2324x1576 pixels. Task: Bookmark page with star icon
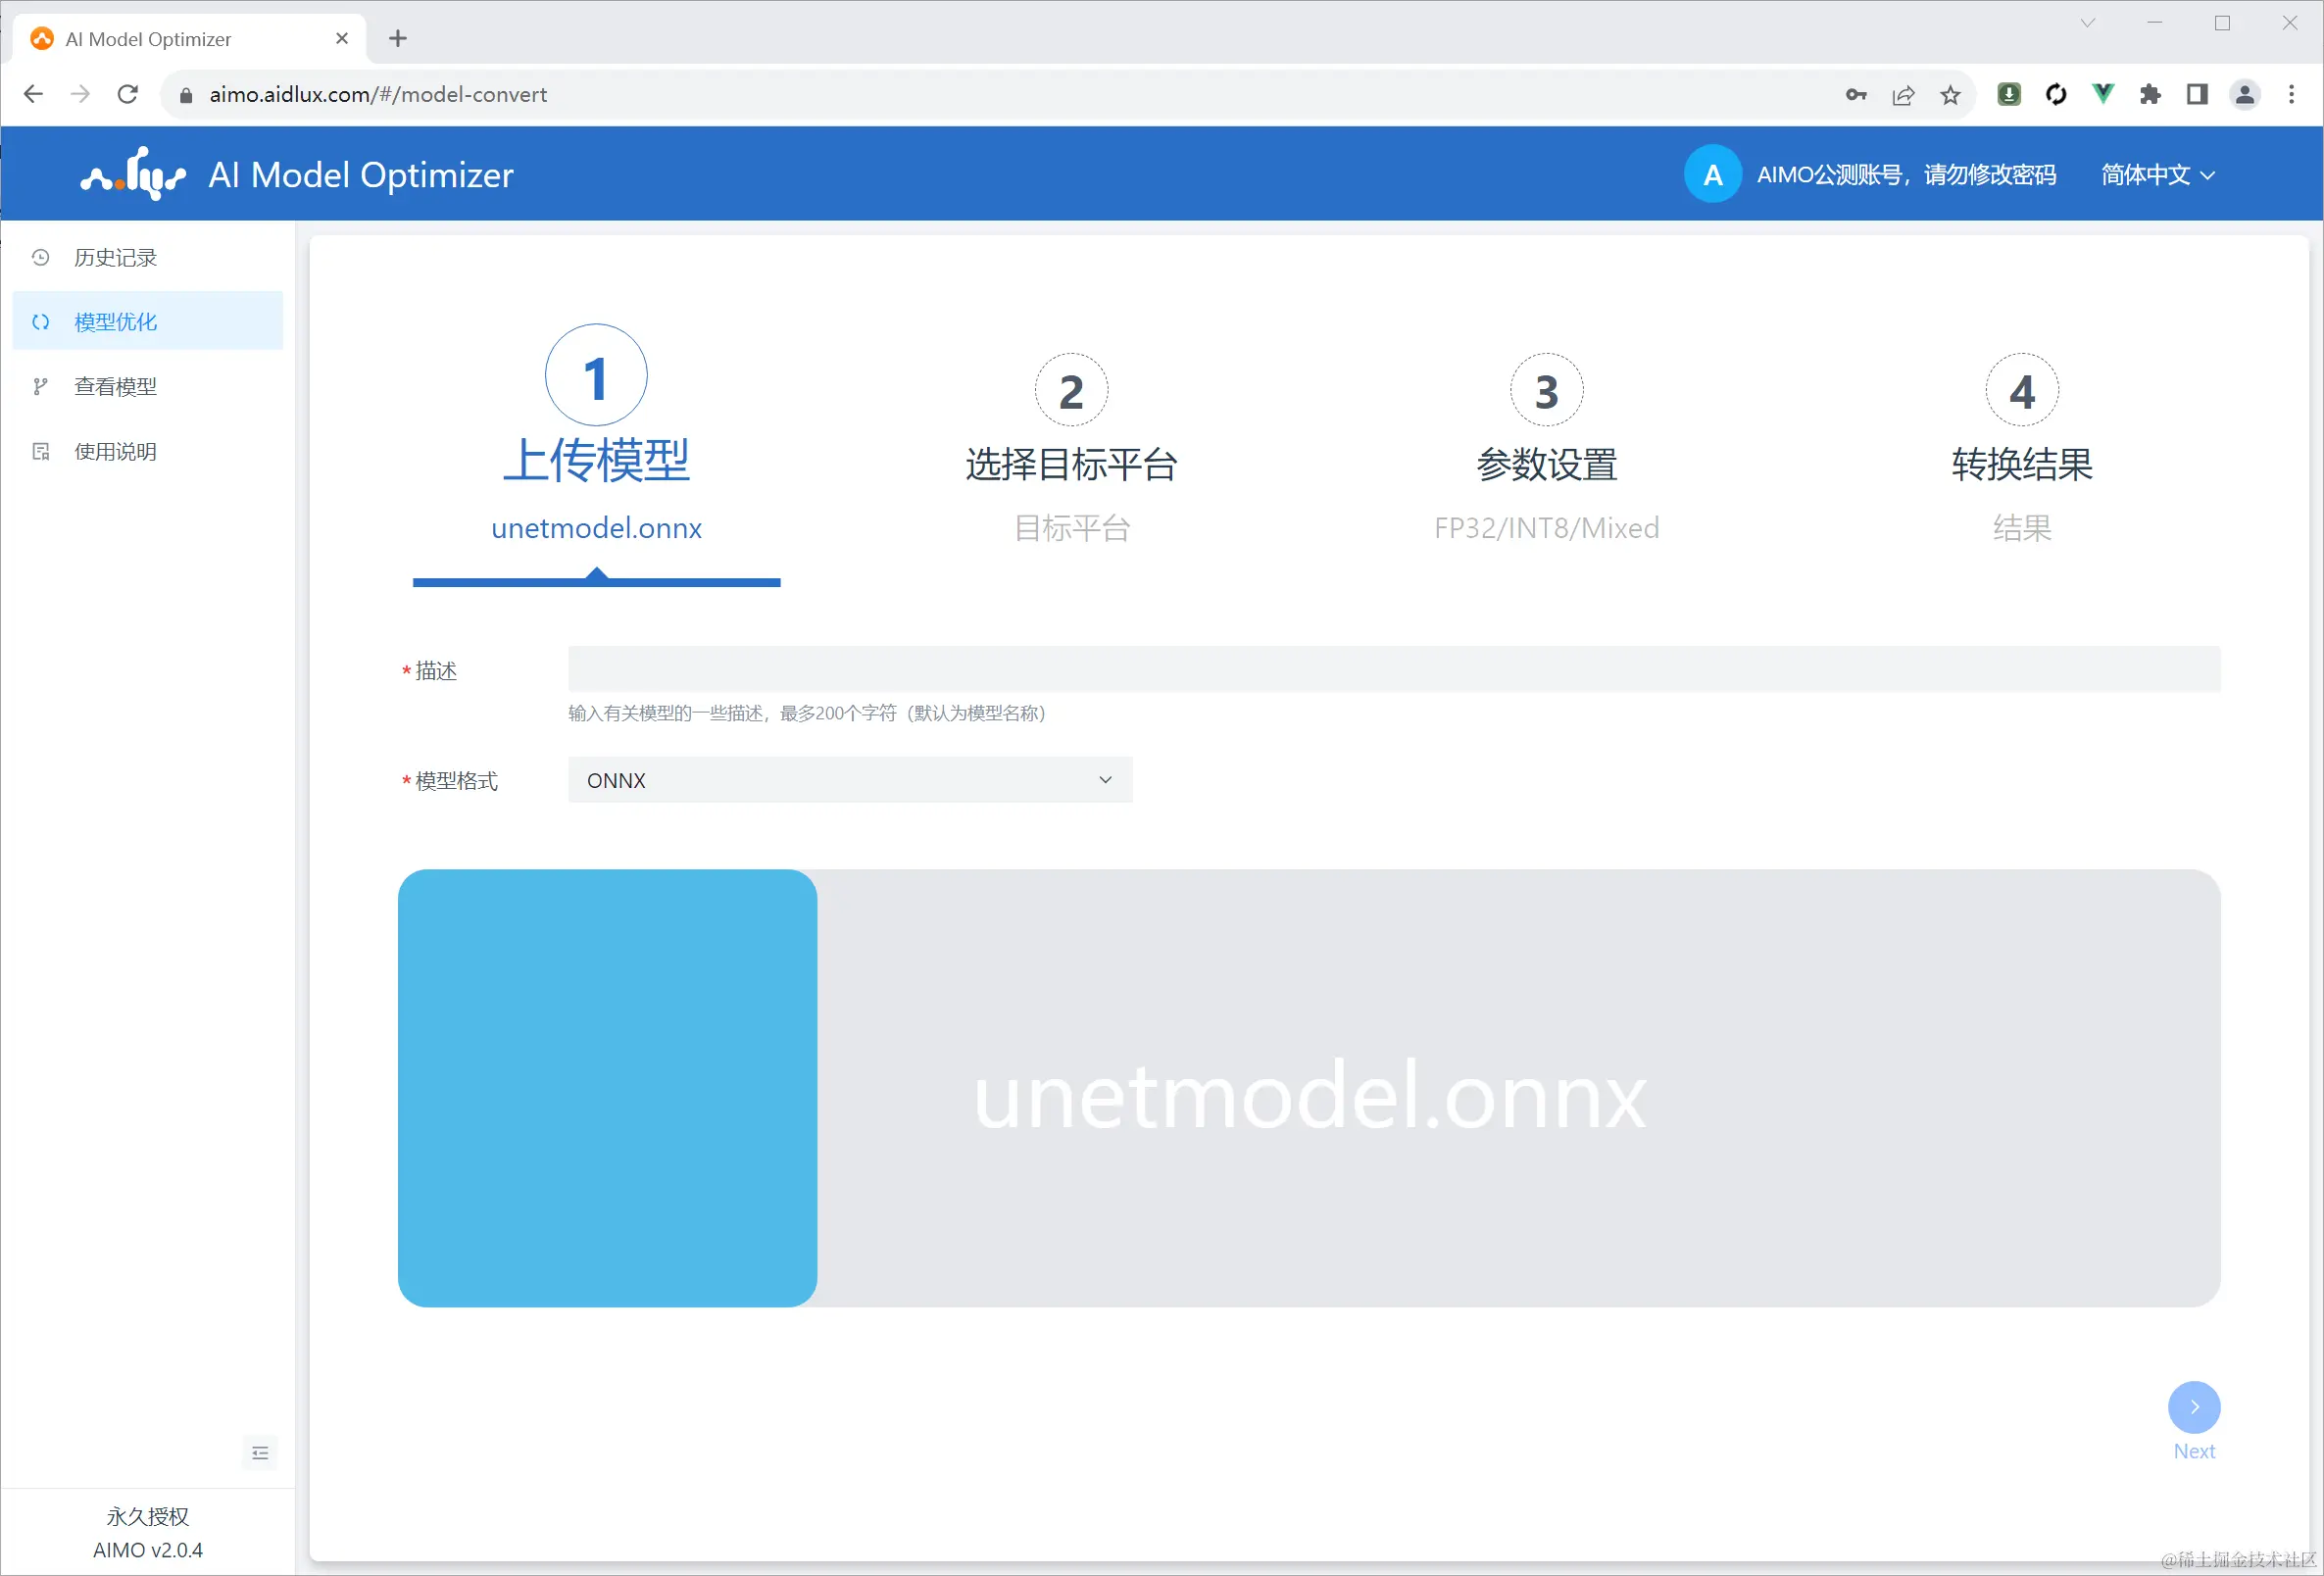pos(1950,94)
